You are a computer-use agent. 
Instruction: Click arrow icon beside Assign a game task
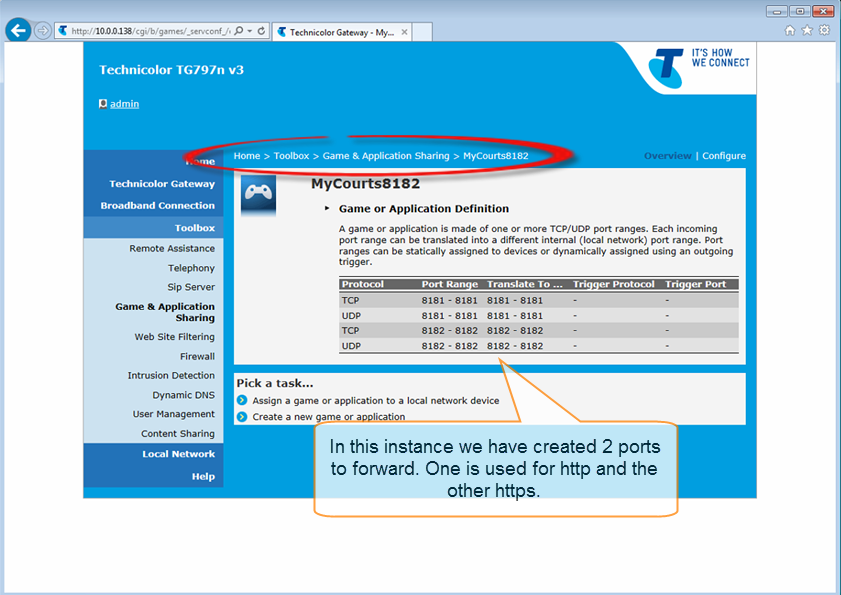point(242,400)
